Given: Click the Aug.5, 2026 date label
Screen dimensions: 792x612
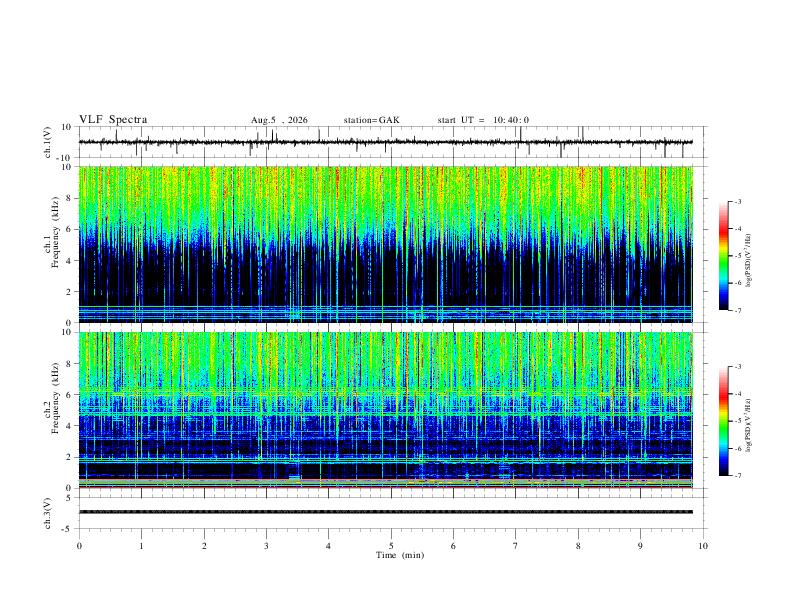Looking at the screenshot, I should pyautogui.click(x=279, y=120).
